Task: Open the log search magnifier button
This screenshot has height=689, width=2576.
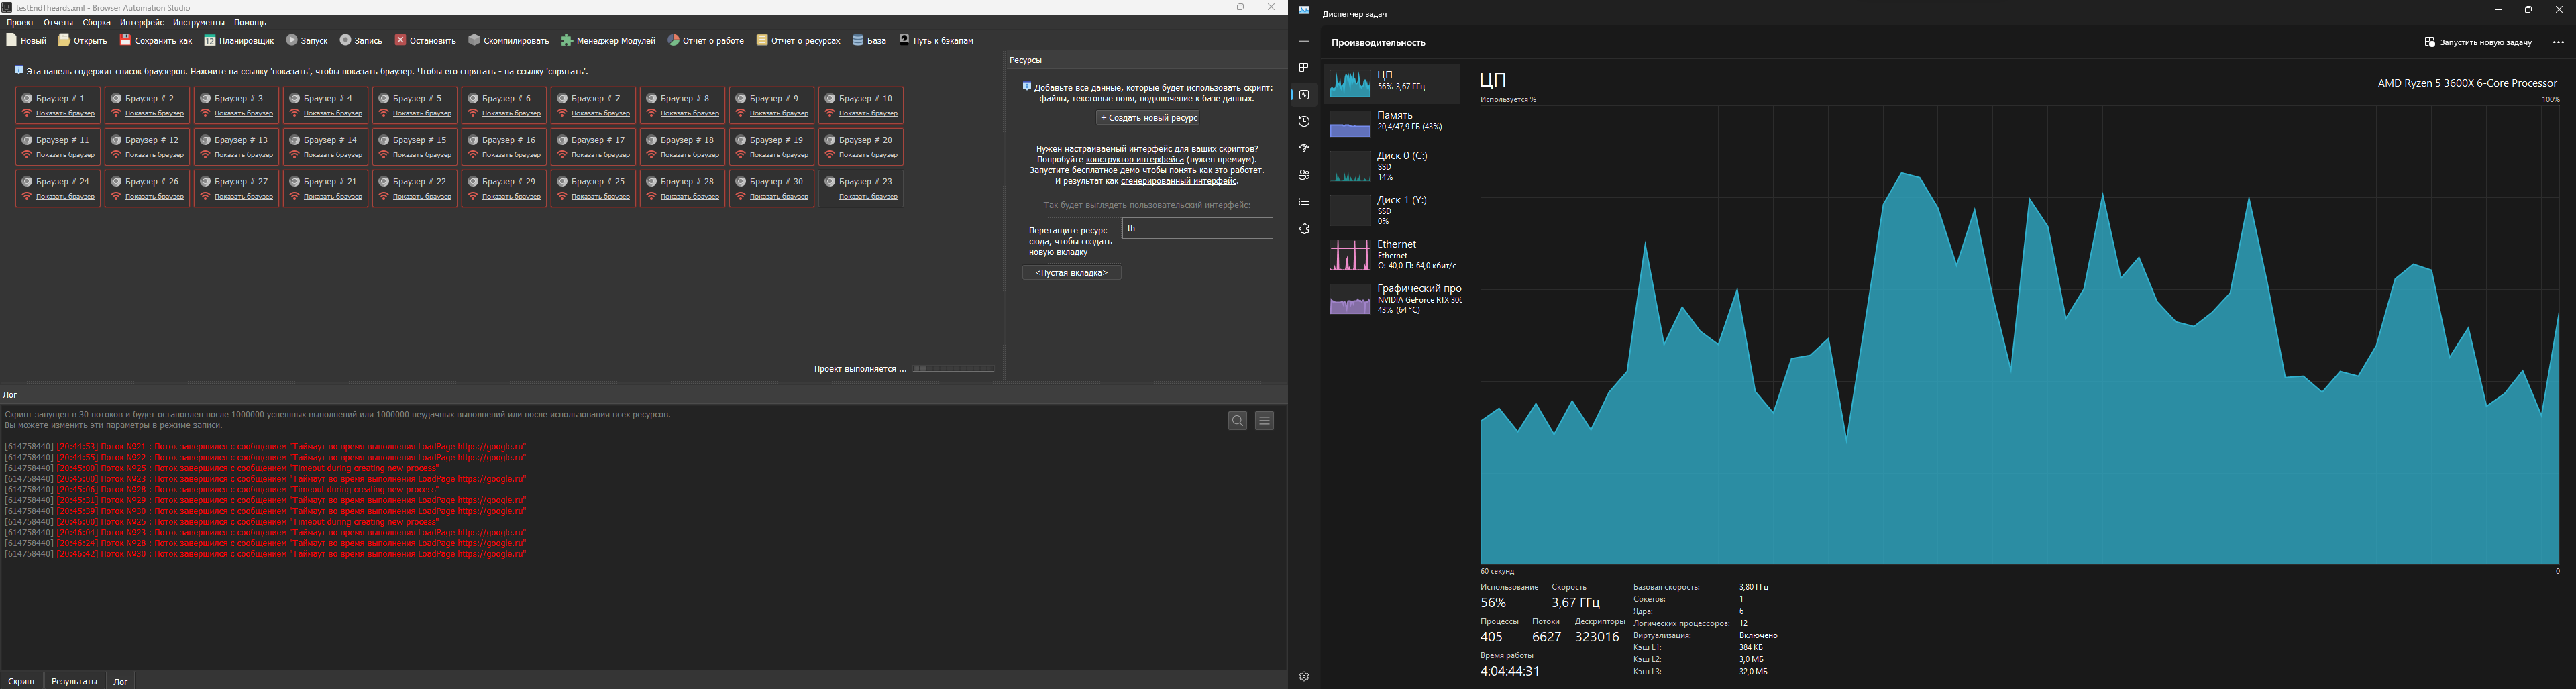Action: click(1237, 421)
